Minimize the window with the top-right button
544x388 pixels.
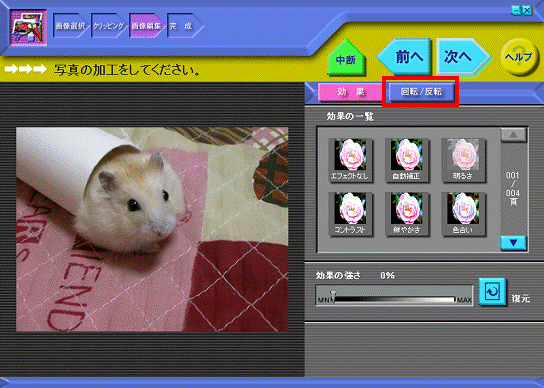[x=516, y=10]
